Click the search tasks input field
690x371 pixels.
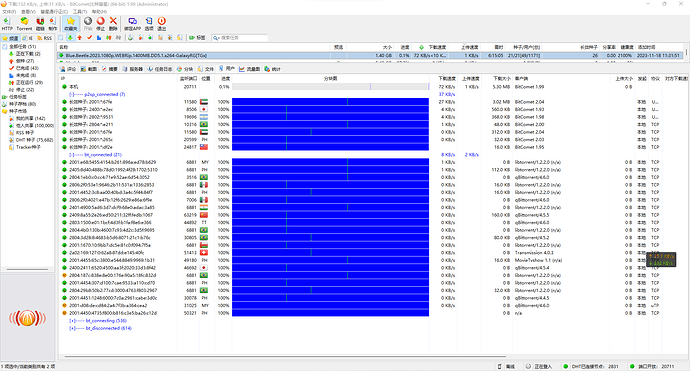(x=240, y=38)
